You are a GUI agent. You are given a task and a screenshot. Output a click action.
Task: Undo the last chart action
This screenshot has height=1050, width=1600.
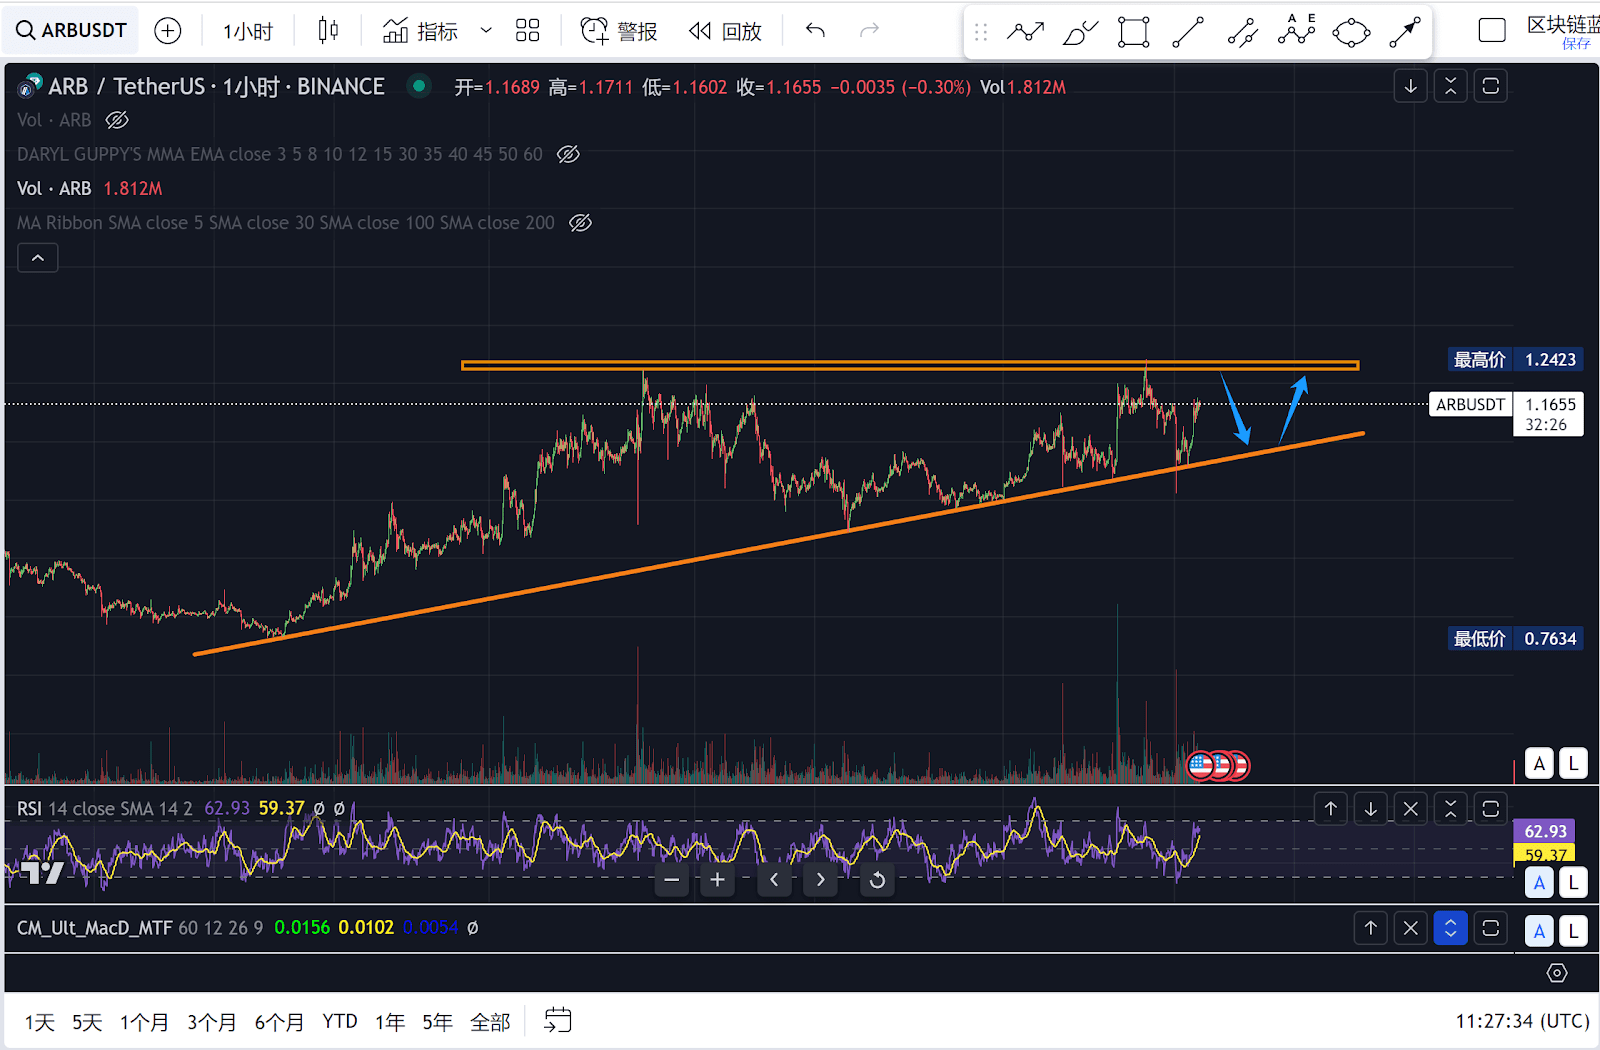click(816, 31)
